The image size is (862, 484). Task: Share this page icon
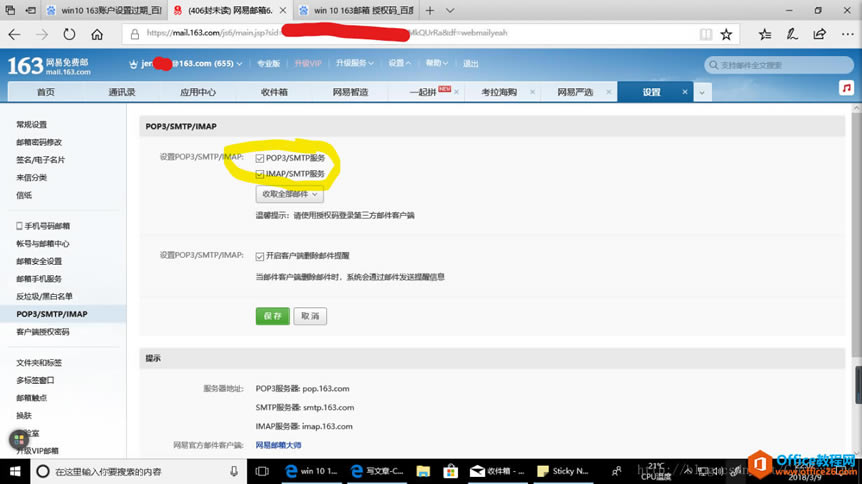tap(819, 35)
